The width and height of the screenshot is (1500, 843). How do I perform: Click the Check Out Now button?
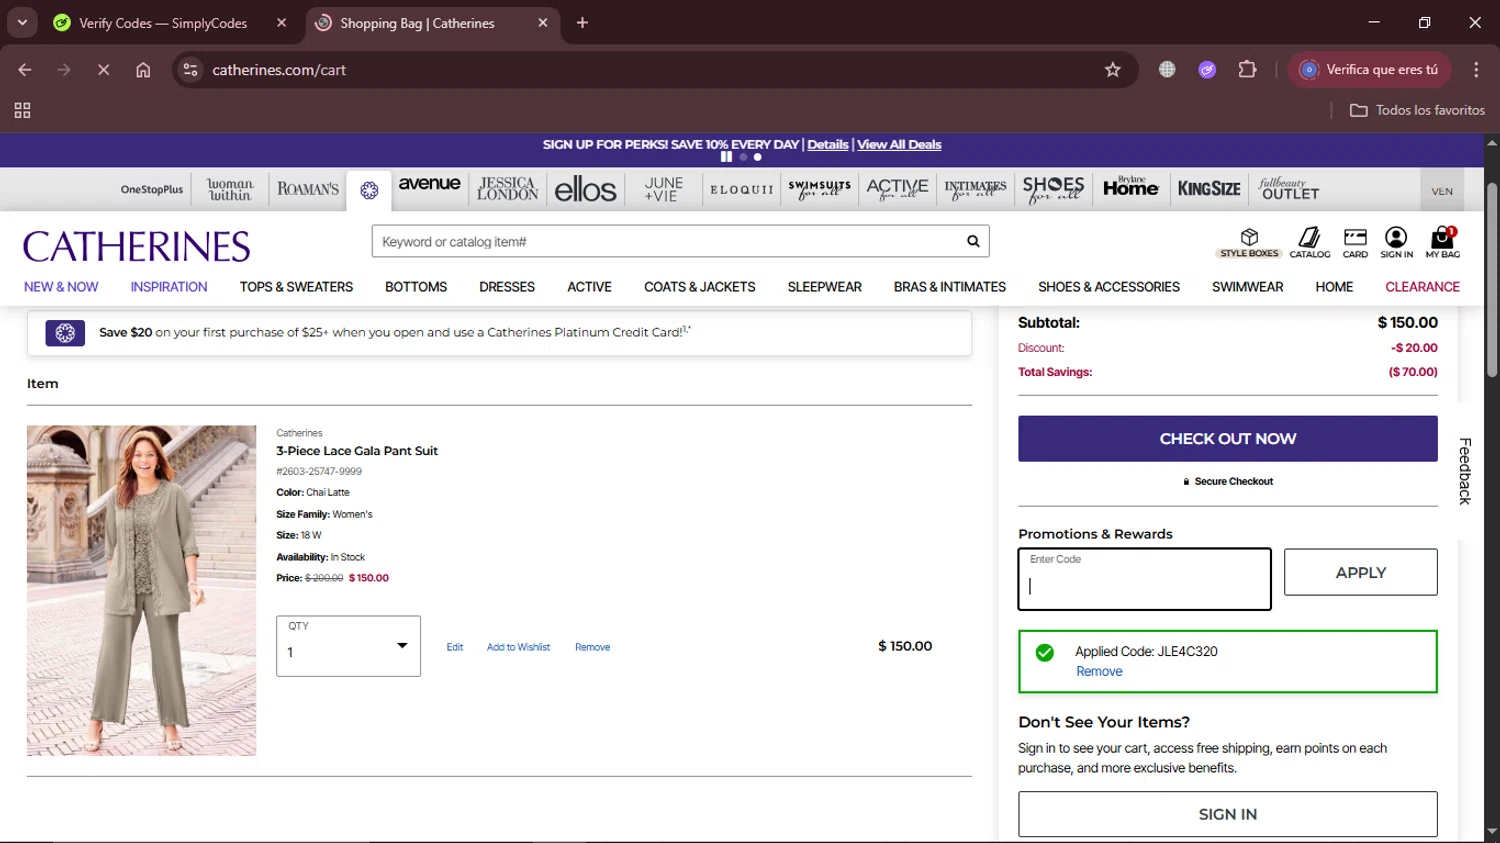(1228, 439)
